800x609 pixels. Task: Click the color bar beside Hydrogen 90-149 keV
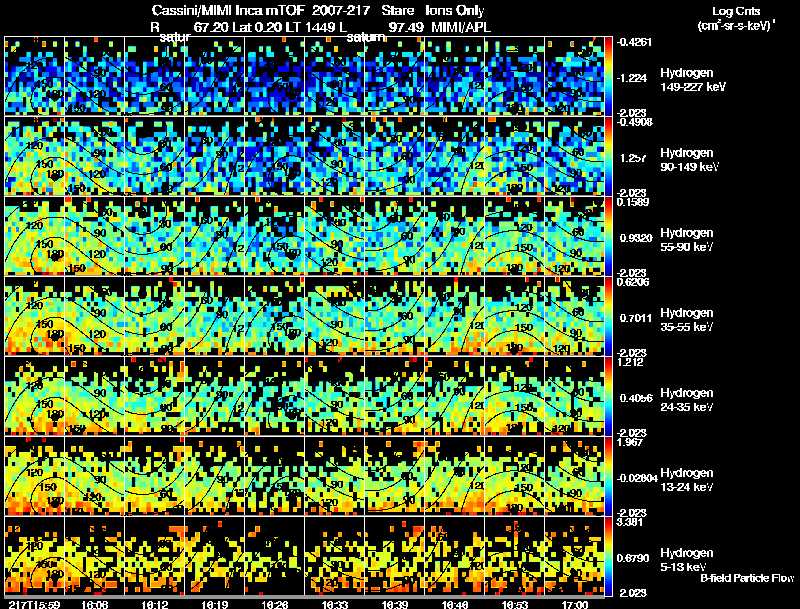[x=608, y=156]
